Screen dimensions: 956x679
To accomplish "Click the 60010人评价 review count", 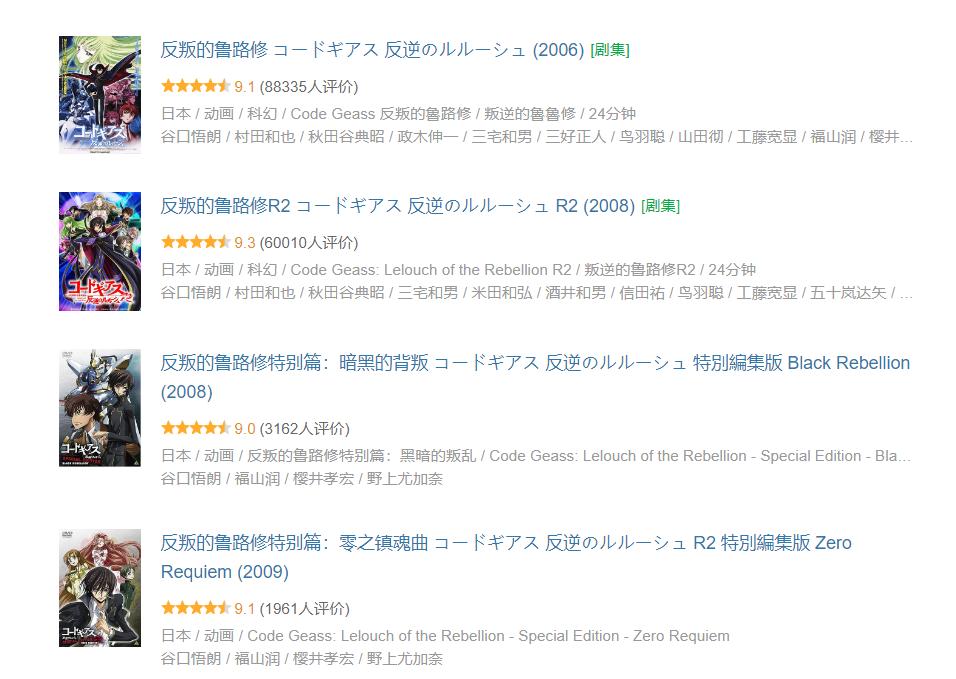I will (x=309, y=242).
